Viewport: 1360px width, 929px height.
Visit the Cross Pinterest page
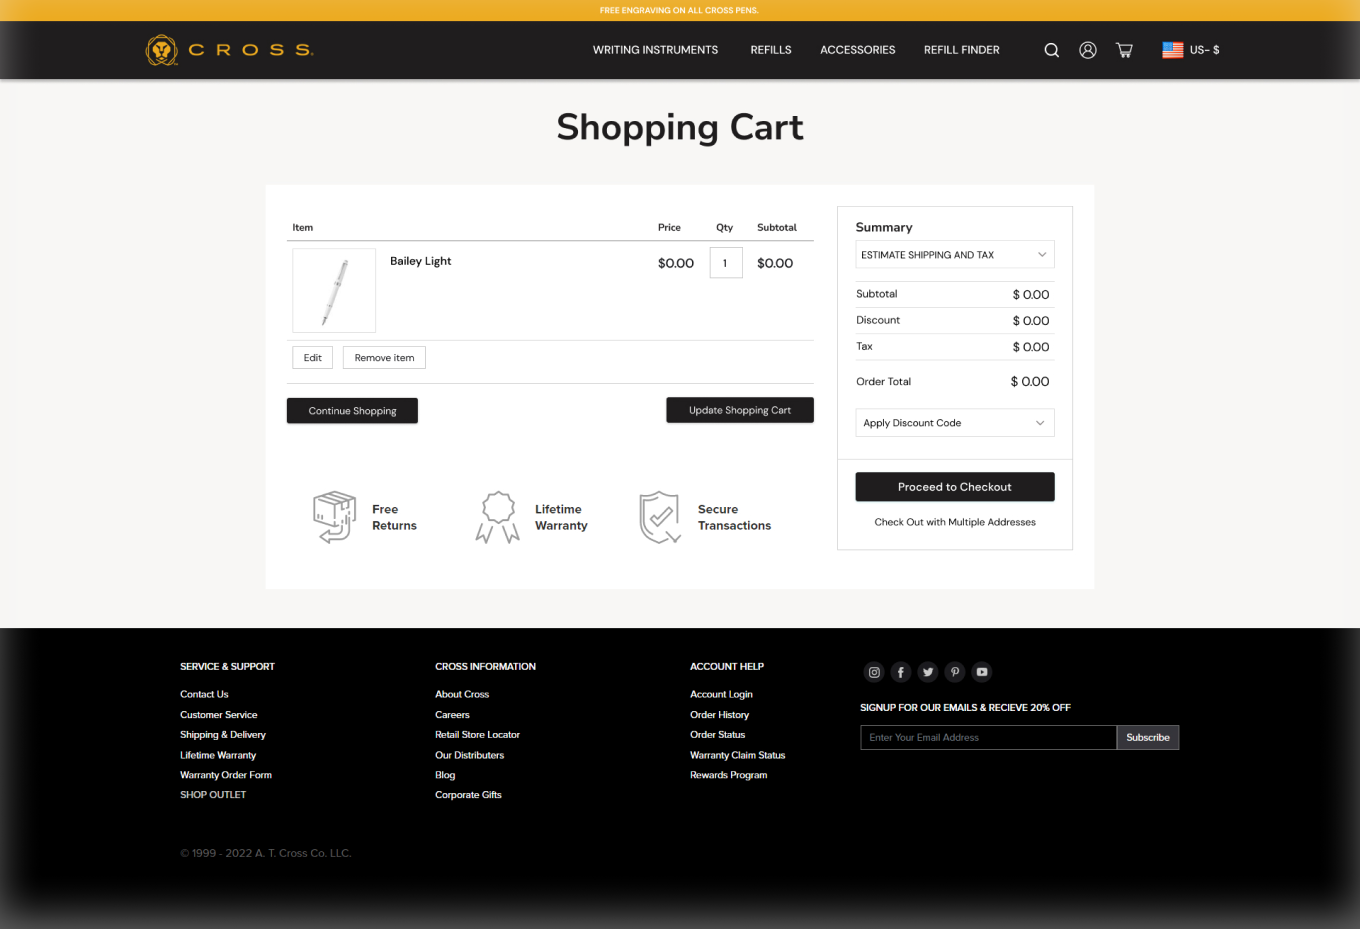click(955, 672)
